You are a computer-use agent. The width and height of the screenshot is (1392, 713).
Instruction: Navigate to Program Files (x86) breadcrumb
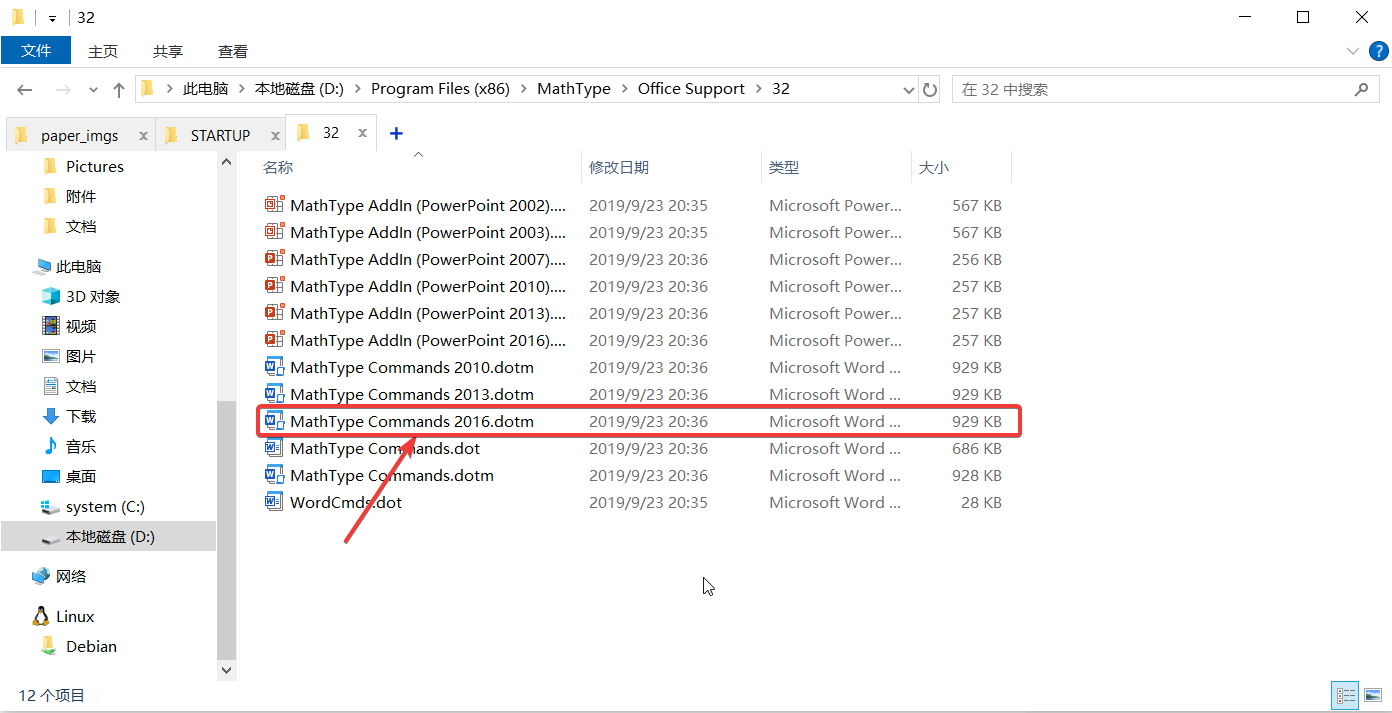click(440, 89)
